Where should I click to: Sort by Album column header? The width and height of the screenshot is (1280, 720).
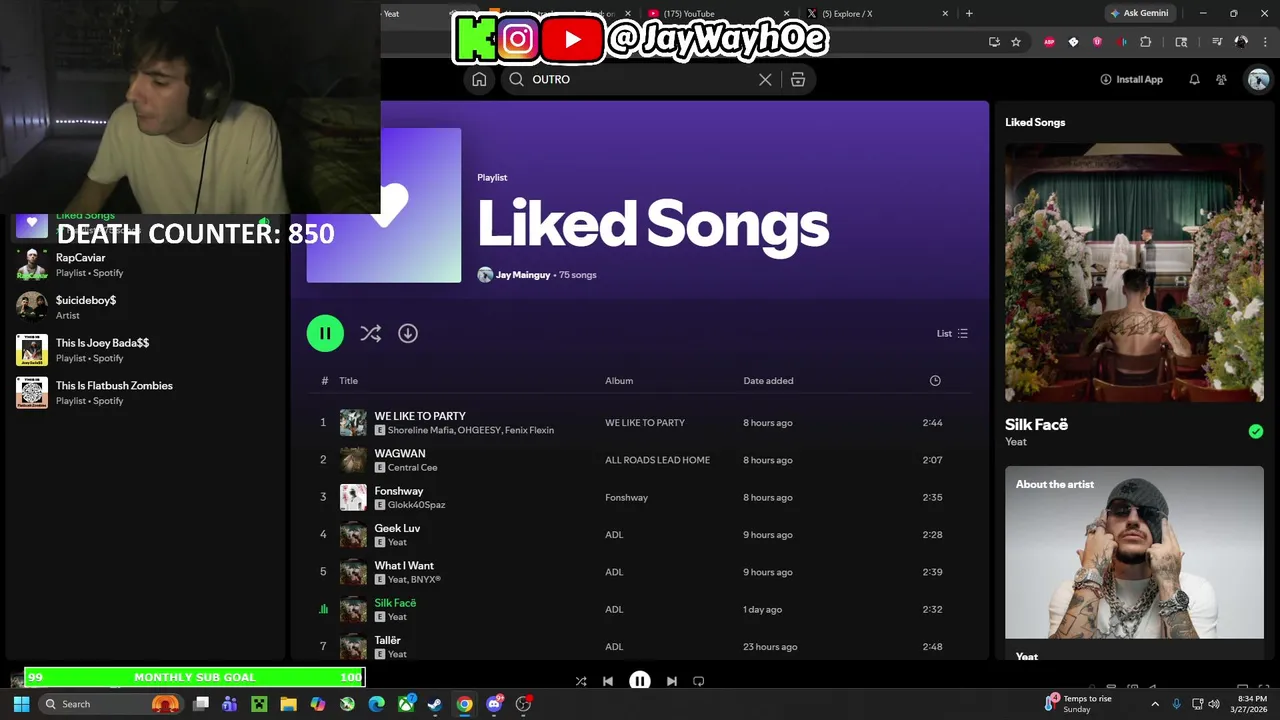point(619,380)
